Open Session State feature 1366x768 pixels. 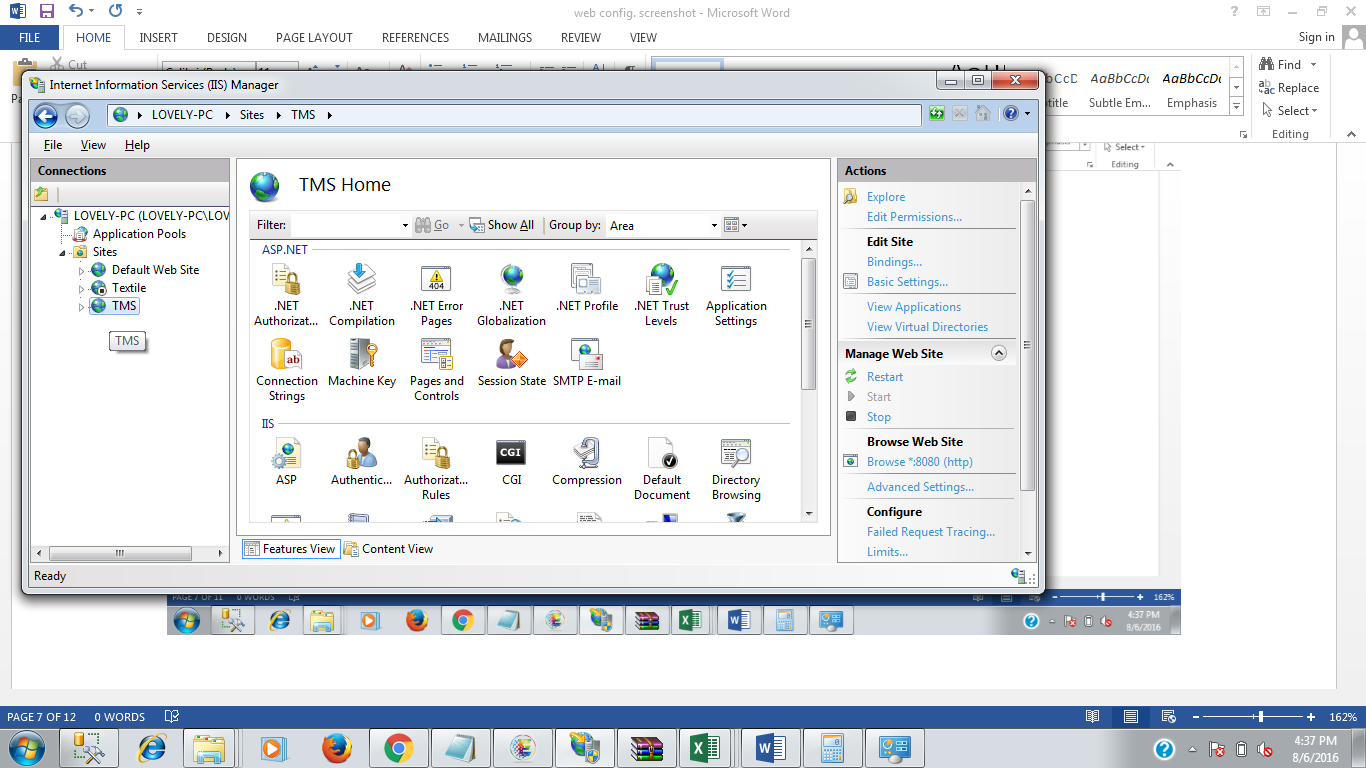[x=511, y=363]
